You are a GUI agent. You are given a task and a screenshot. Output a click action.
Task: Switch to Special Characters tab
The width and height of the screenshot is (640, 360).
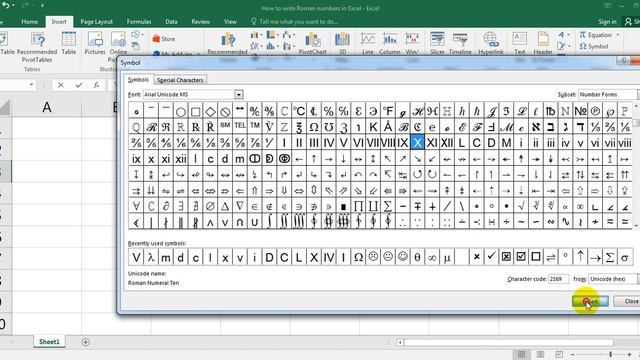(x=180, y=80)
